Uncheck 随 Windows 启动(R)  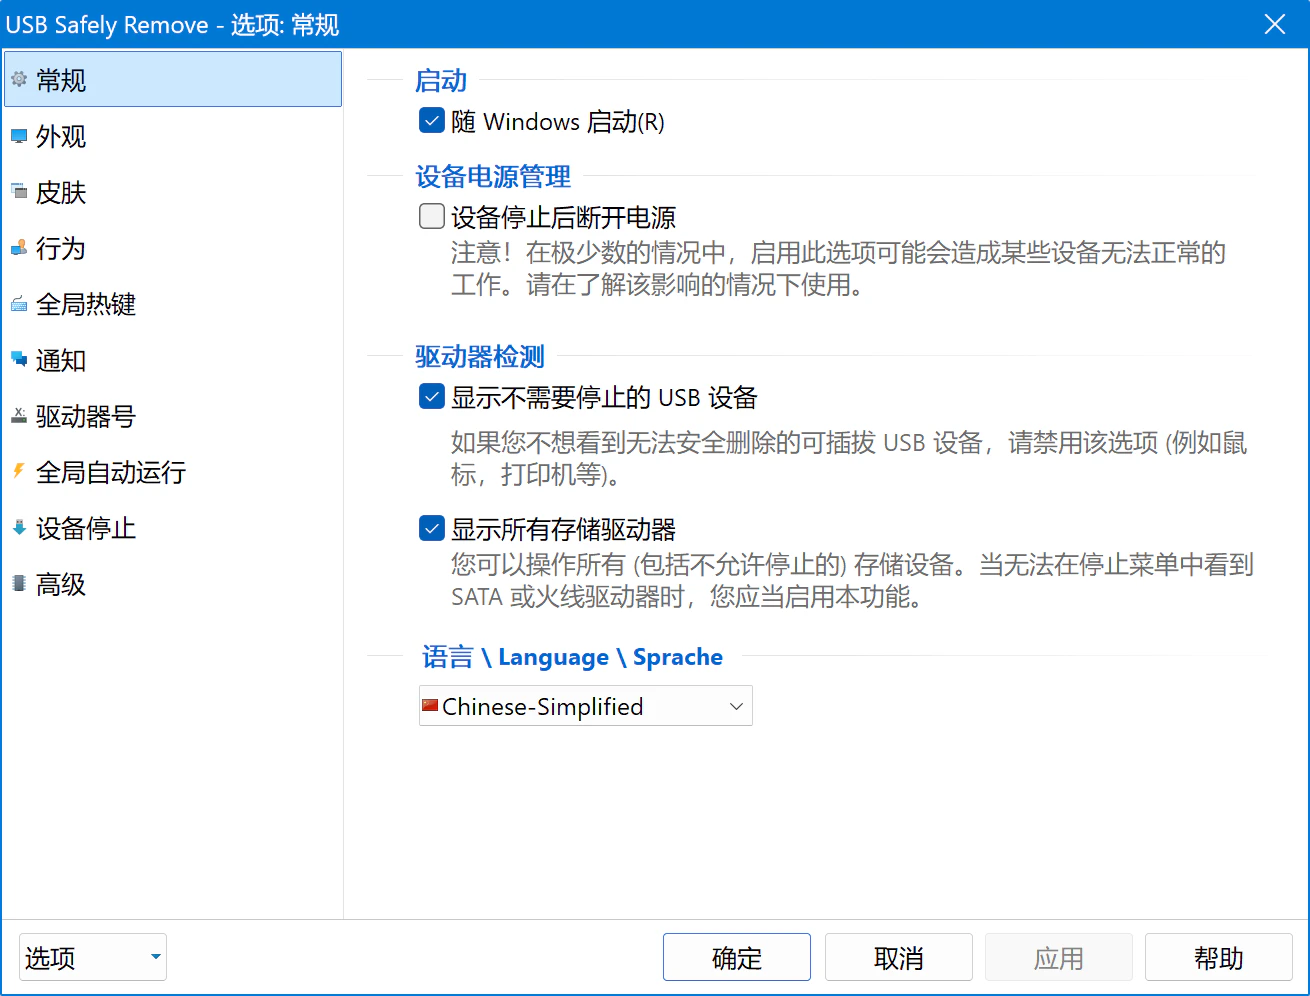click(432, 121)
